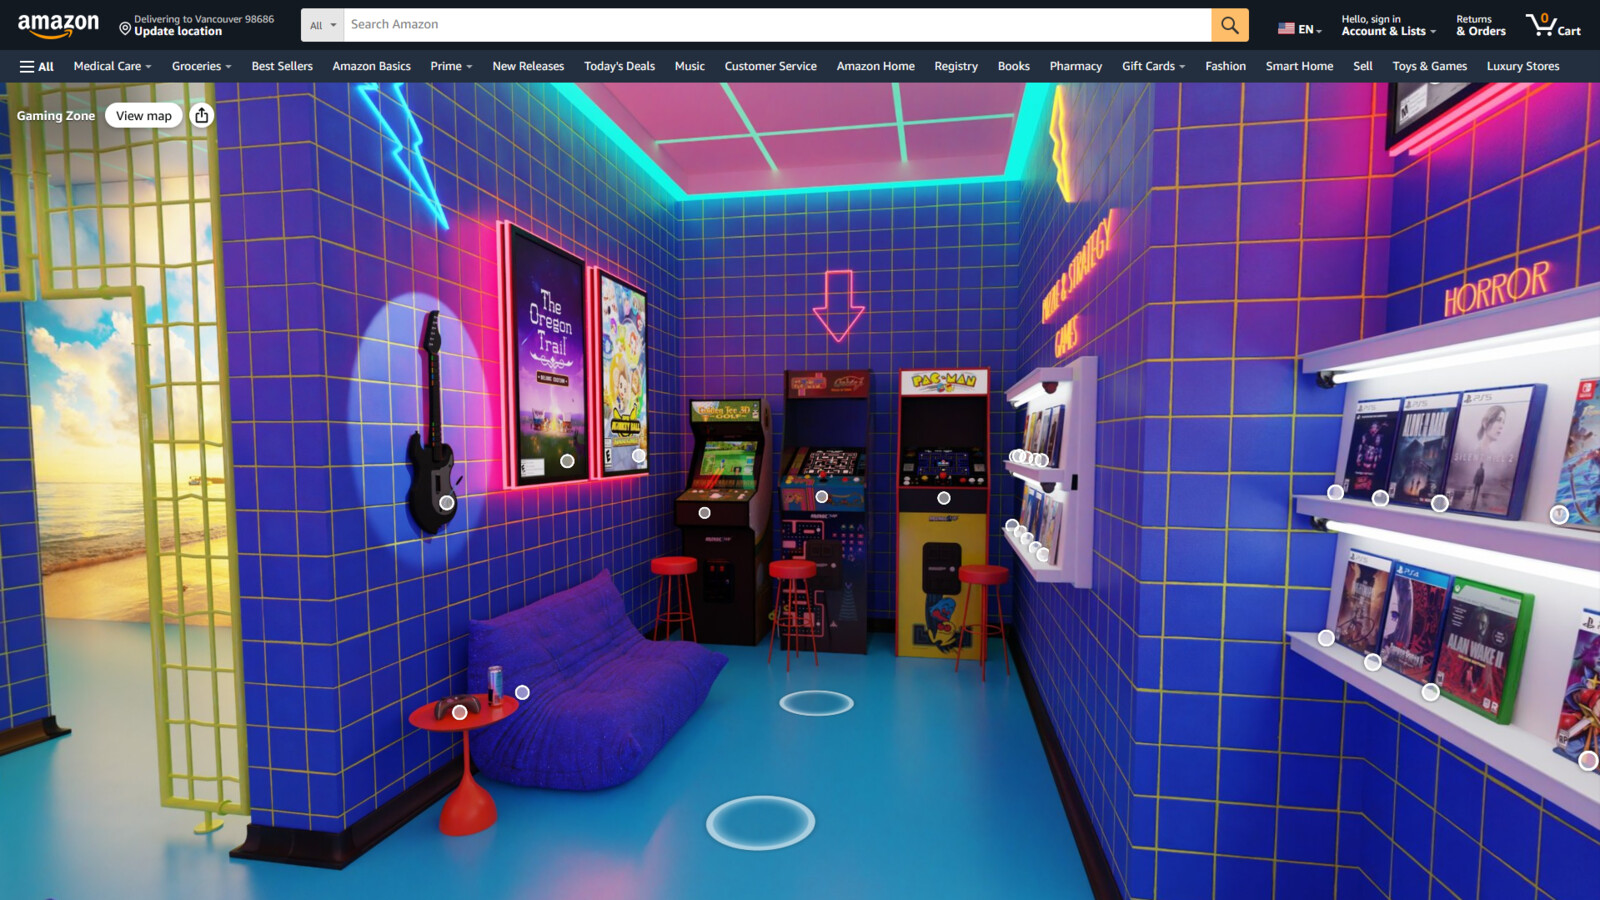
Task: Select the Alone in the Dark game hotspot
Action: [1380, 498]
